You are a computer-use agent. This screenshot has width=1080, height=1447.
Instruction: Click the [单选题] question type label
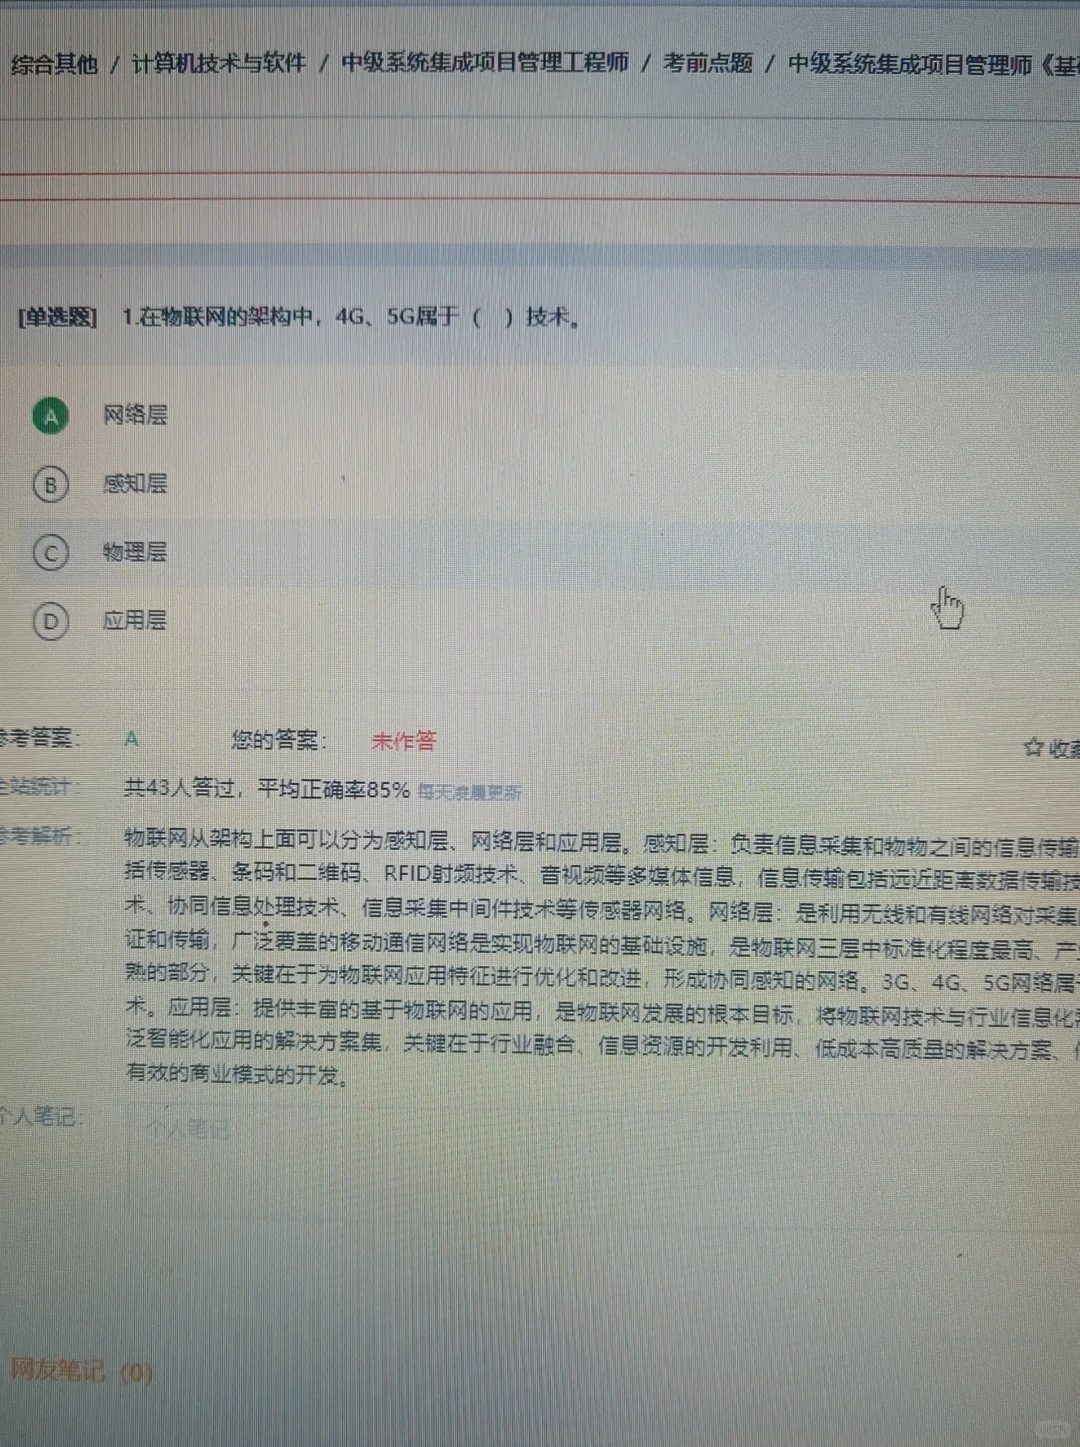tap(55, 318)
